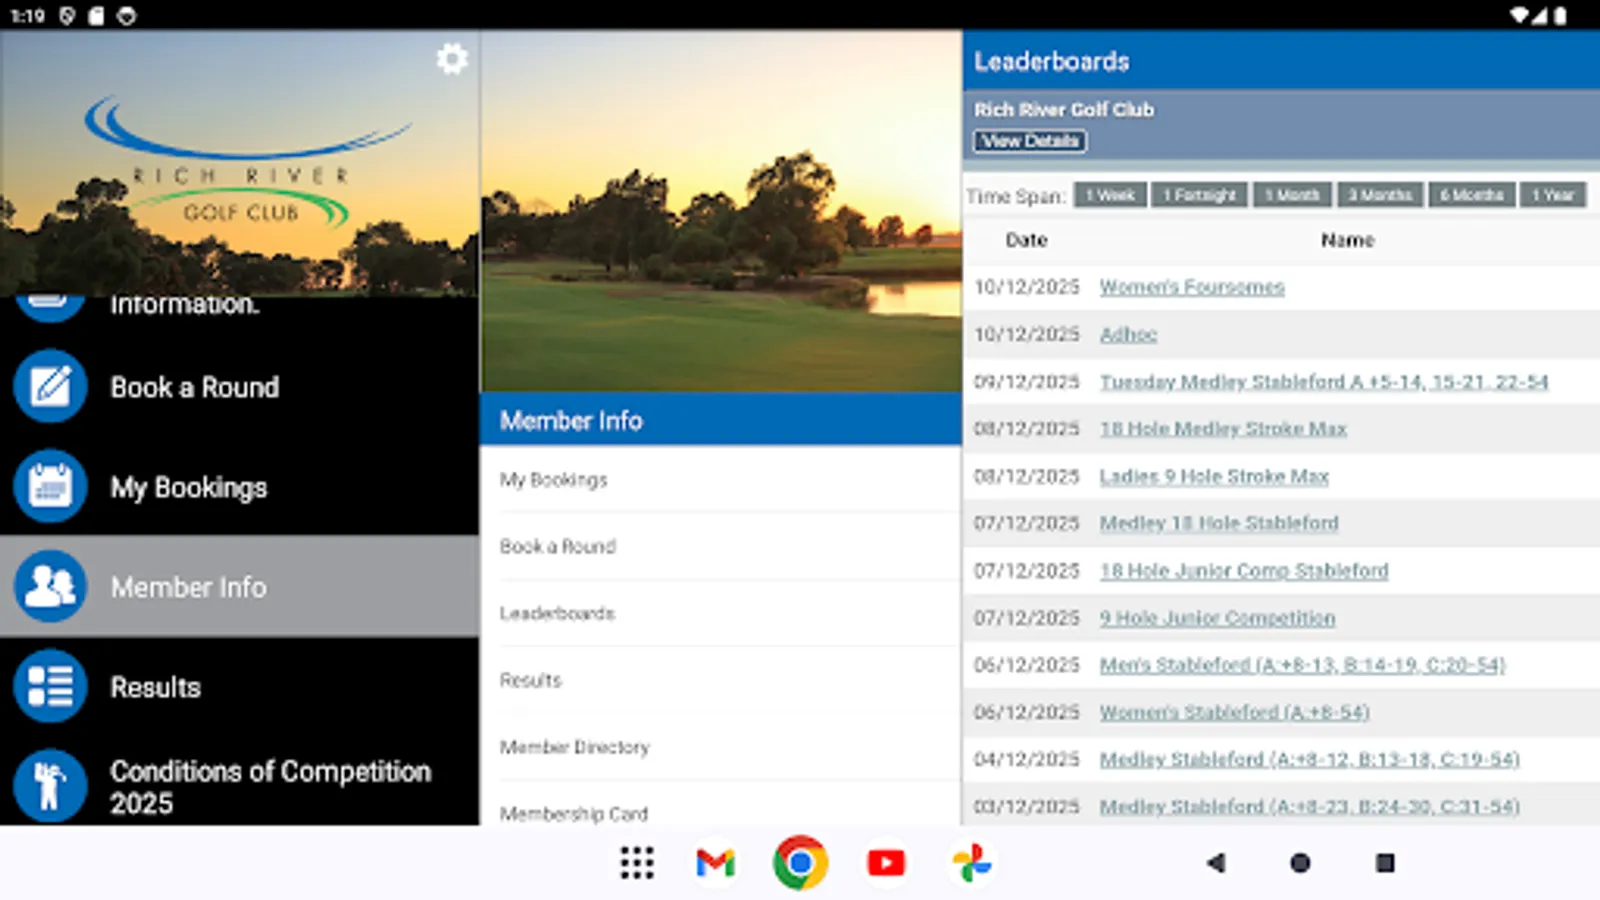The image size is (1600, 900).
Task: Select the Book a Round pencil icon
Action: click(x=49, y=386)
